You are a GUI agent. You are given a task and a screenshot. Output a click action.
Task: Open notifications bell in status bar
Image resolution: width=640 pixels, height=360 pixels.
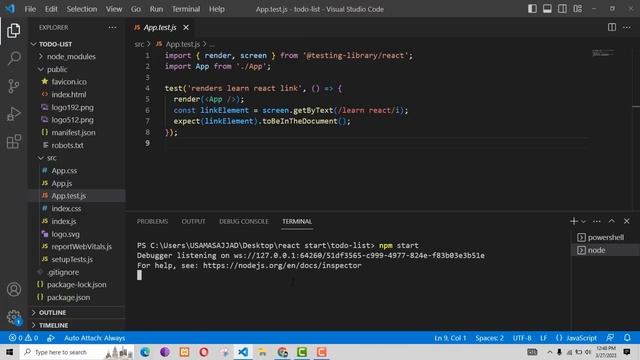coord(627,338)
